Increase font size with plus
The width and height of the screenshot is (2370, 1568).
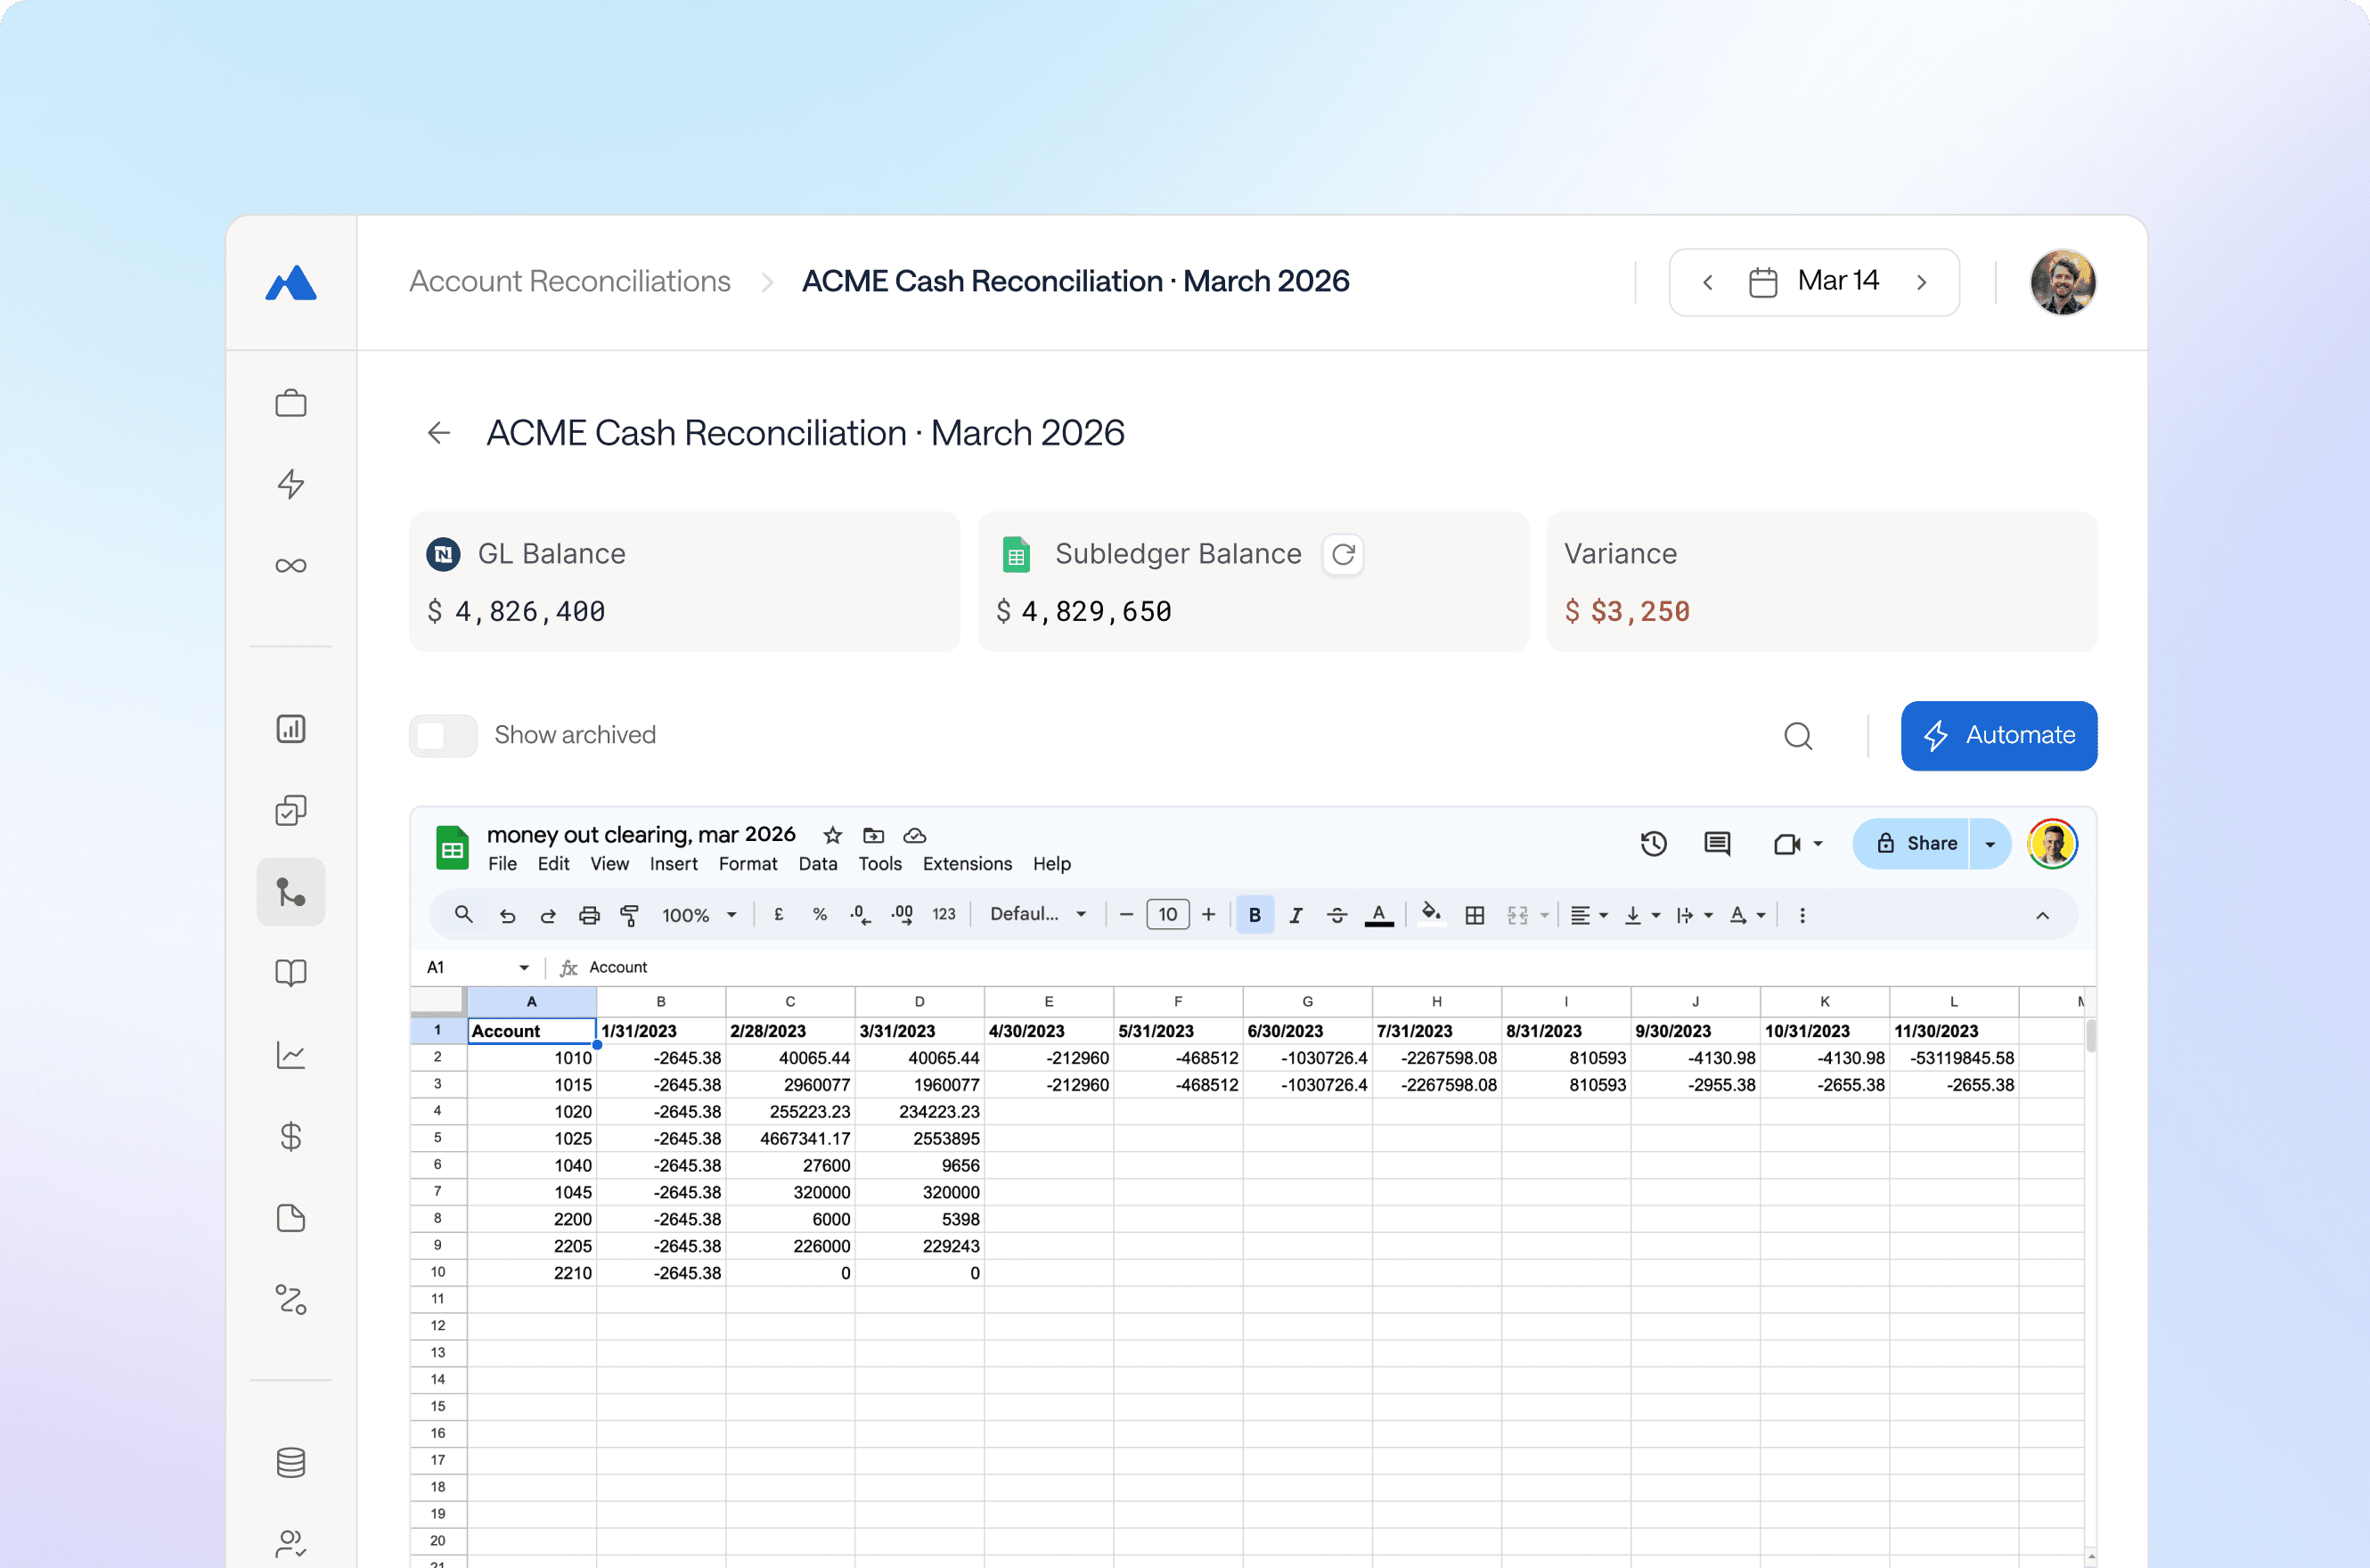(1208, 914)
